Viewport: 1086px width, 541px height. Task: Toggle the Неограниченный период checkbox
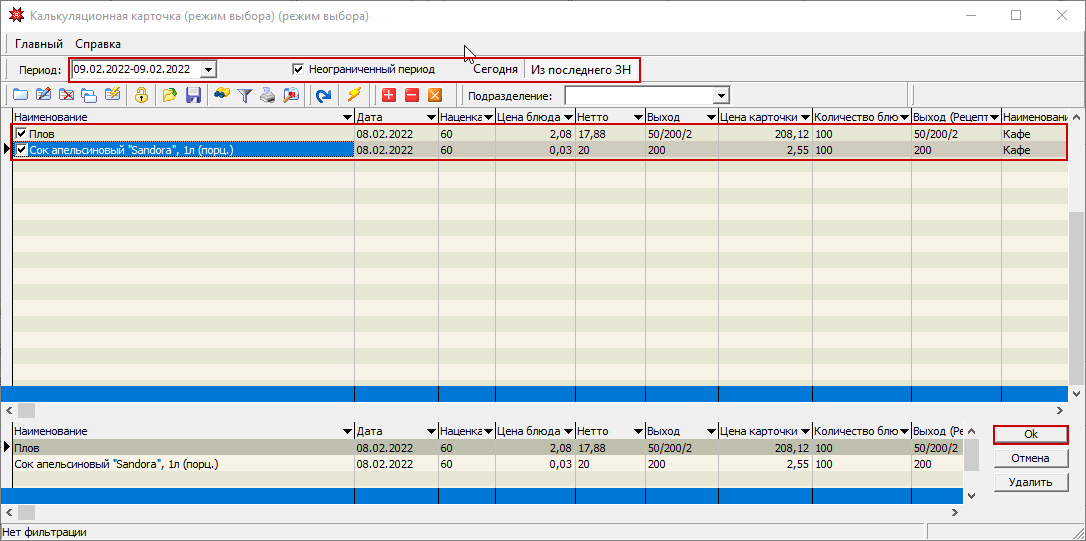(298, 69)
